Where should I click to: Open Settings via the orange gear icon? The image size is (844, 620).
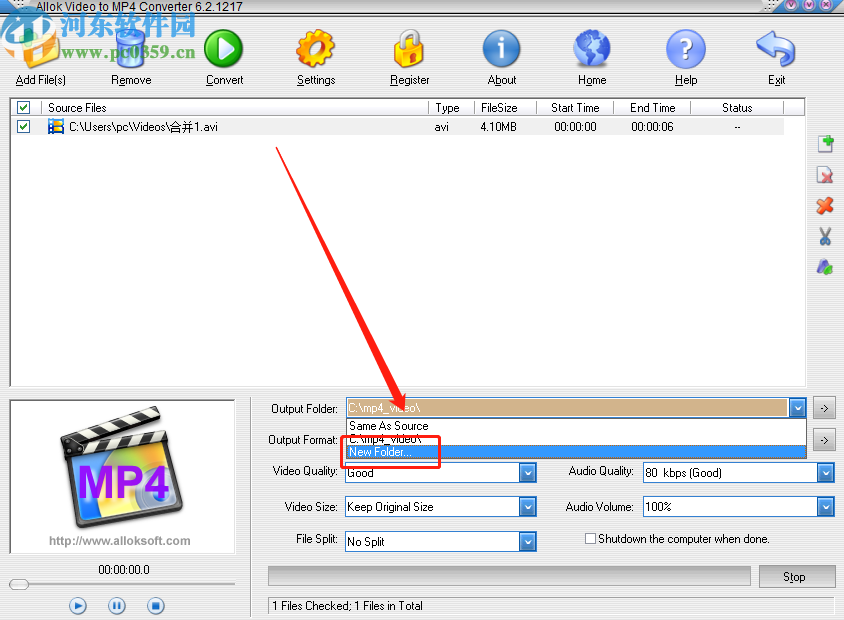tap(315, 49)
